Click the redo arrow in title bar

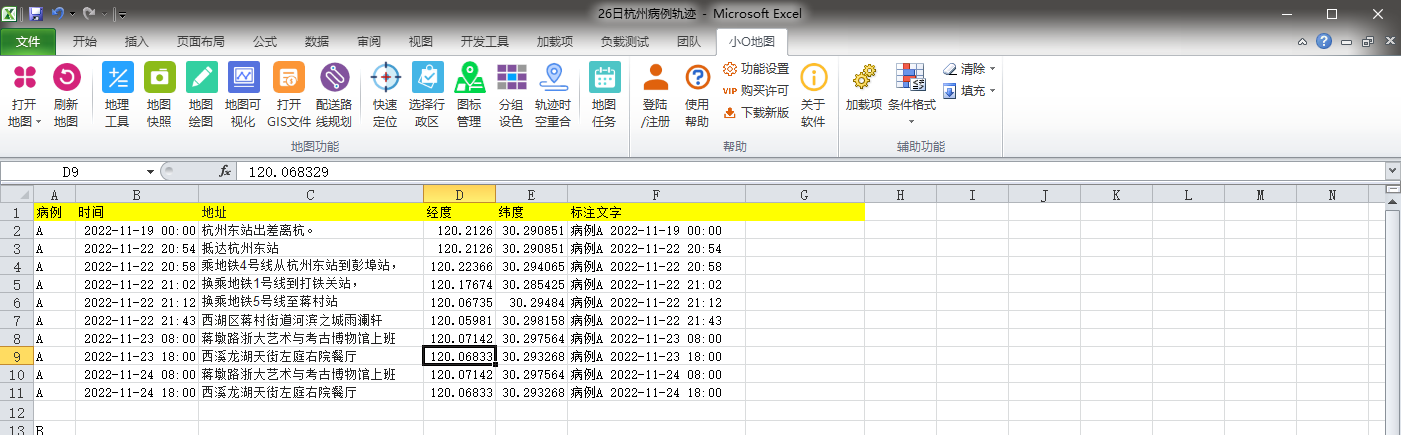(89, 14)
